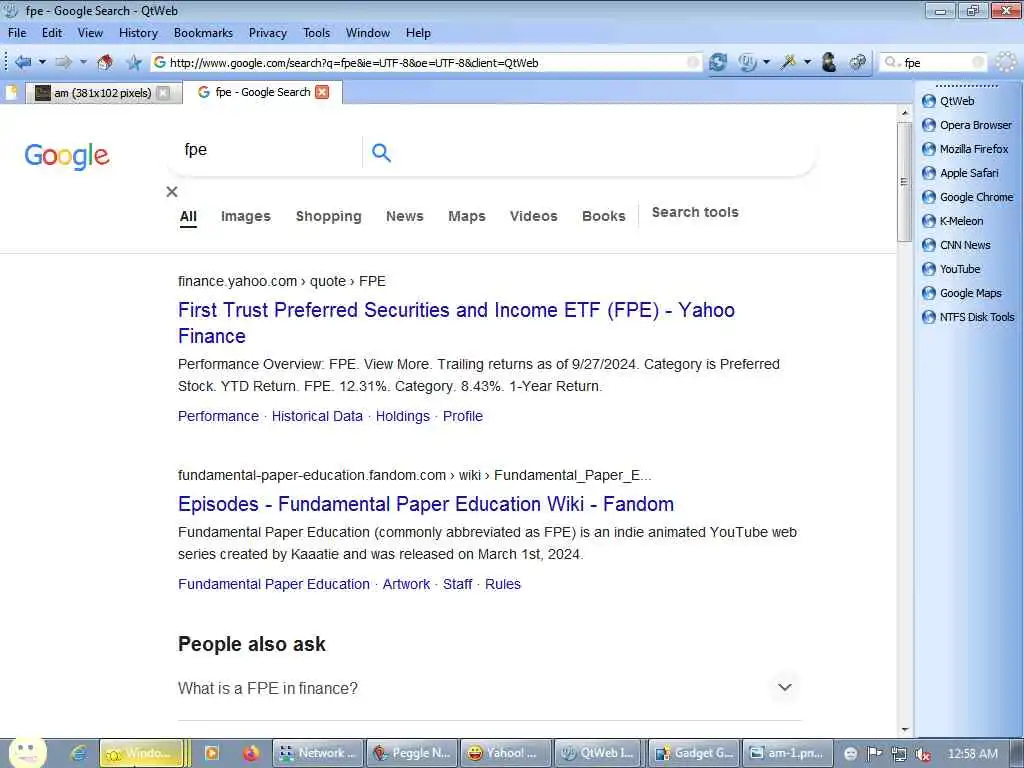
Task: Clear the toolbar search box
Action: 978,62
